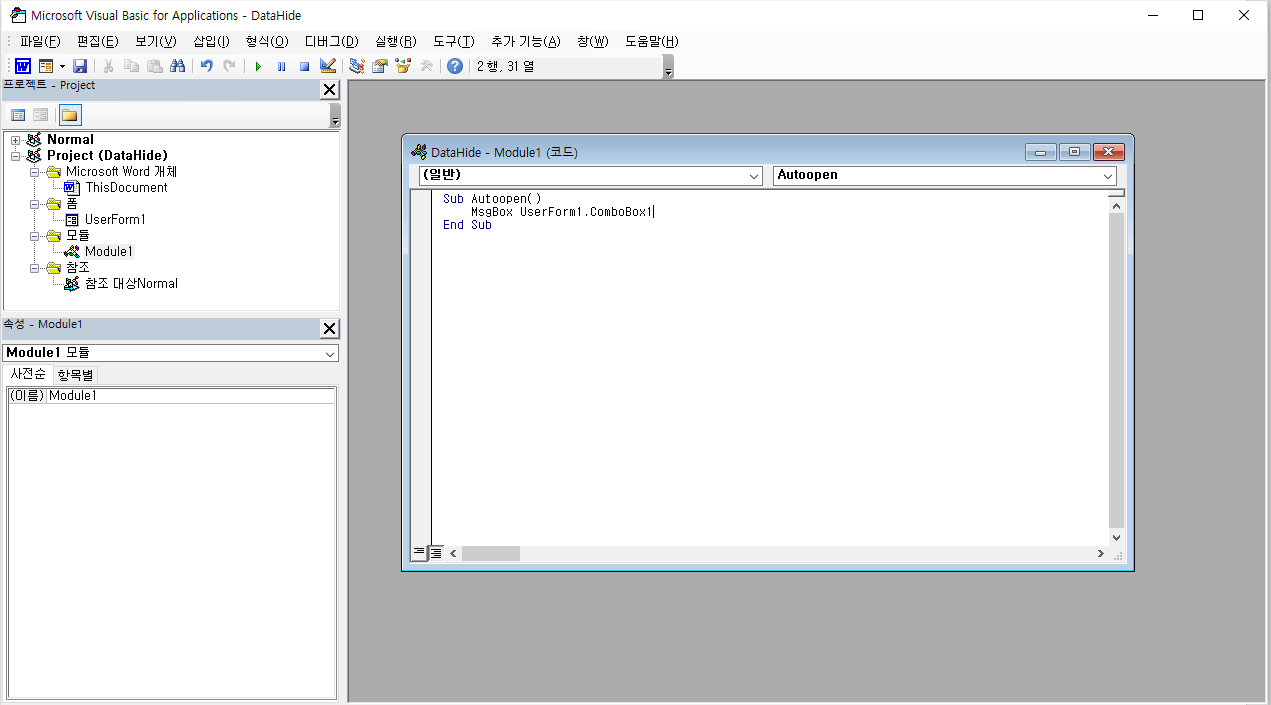
Task: Open the 창 menu
Action: 592,41
